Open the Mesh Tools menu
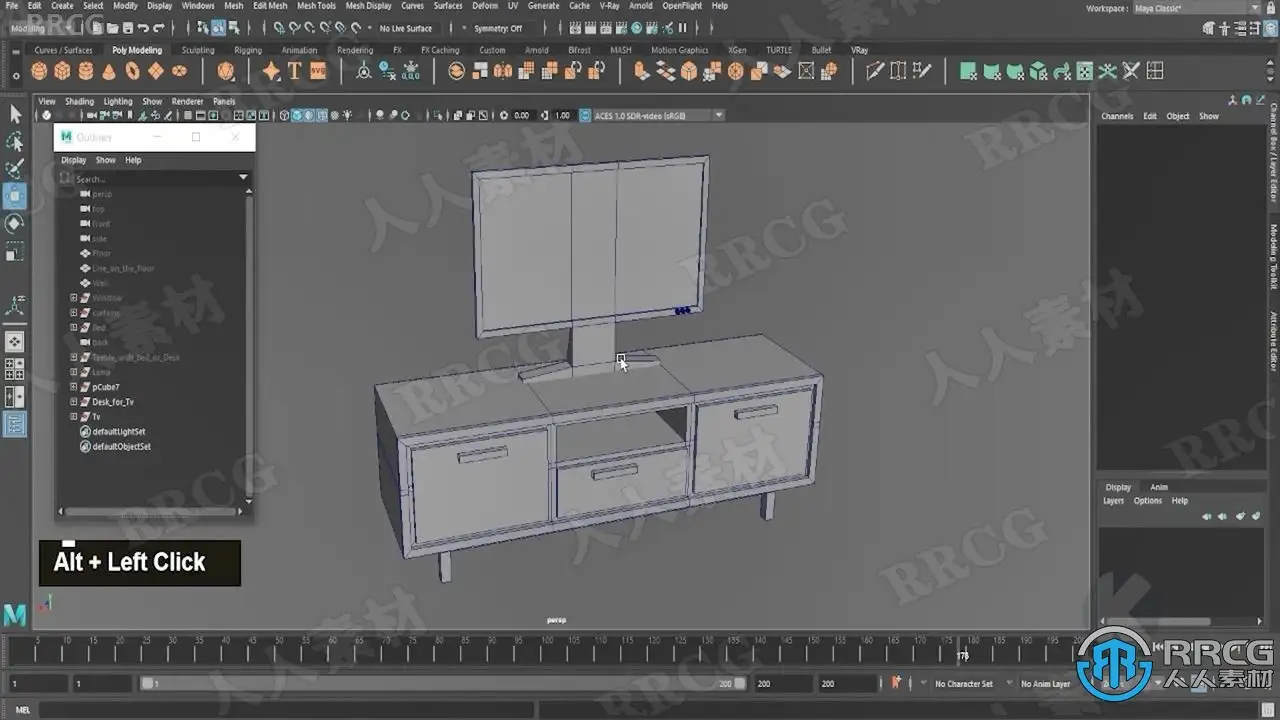 (x=316, y=6)
